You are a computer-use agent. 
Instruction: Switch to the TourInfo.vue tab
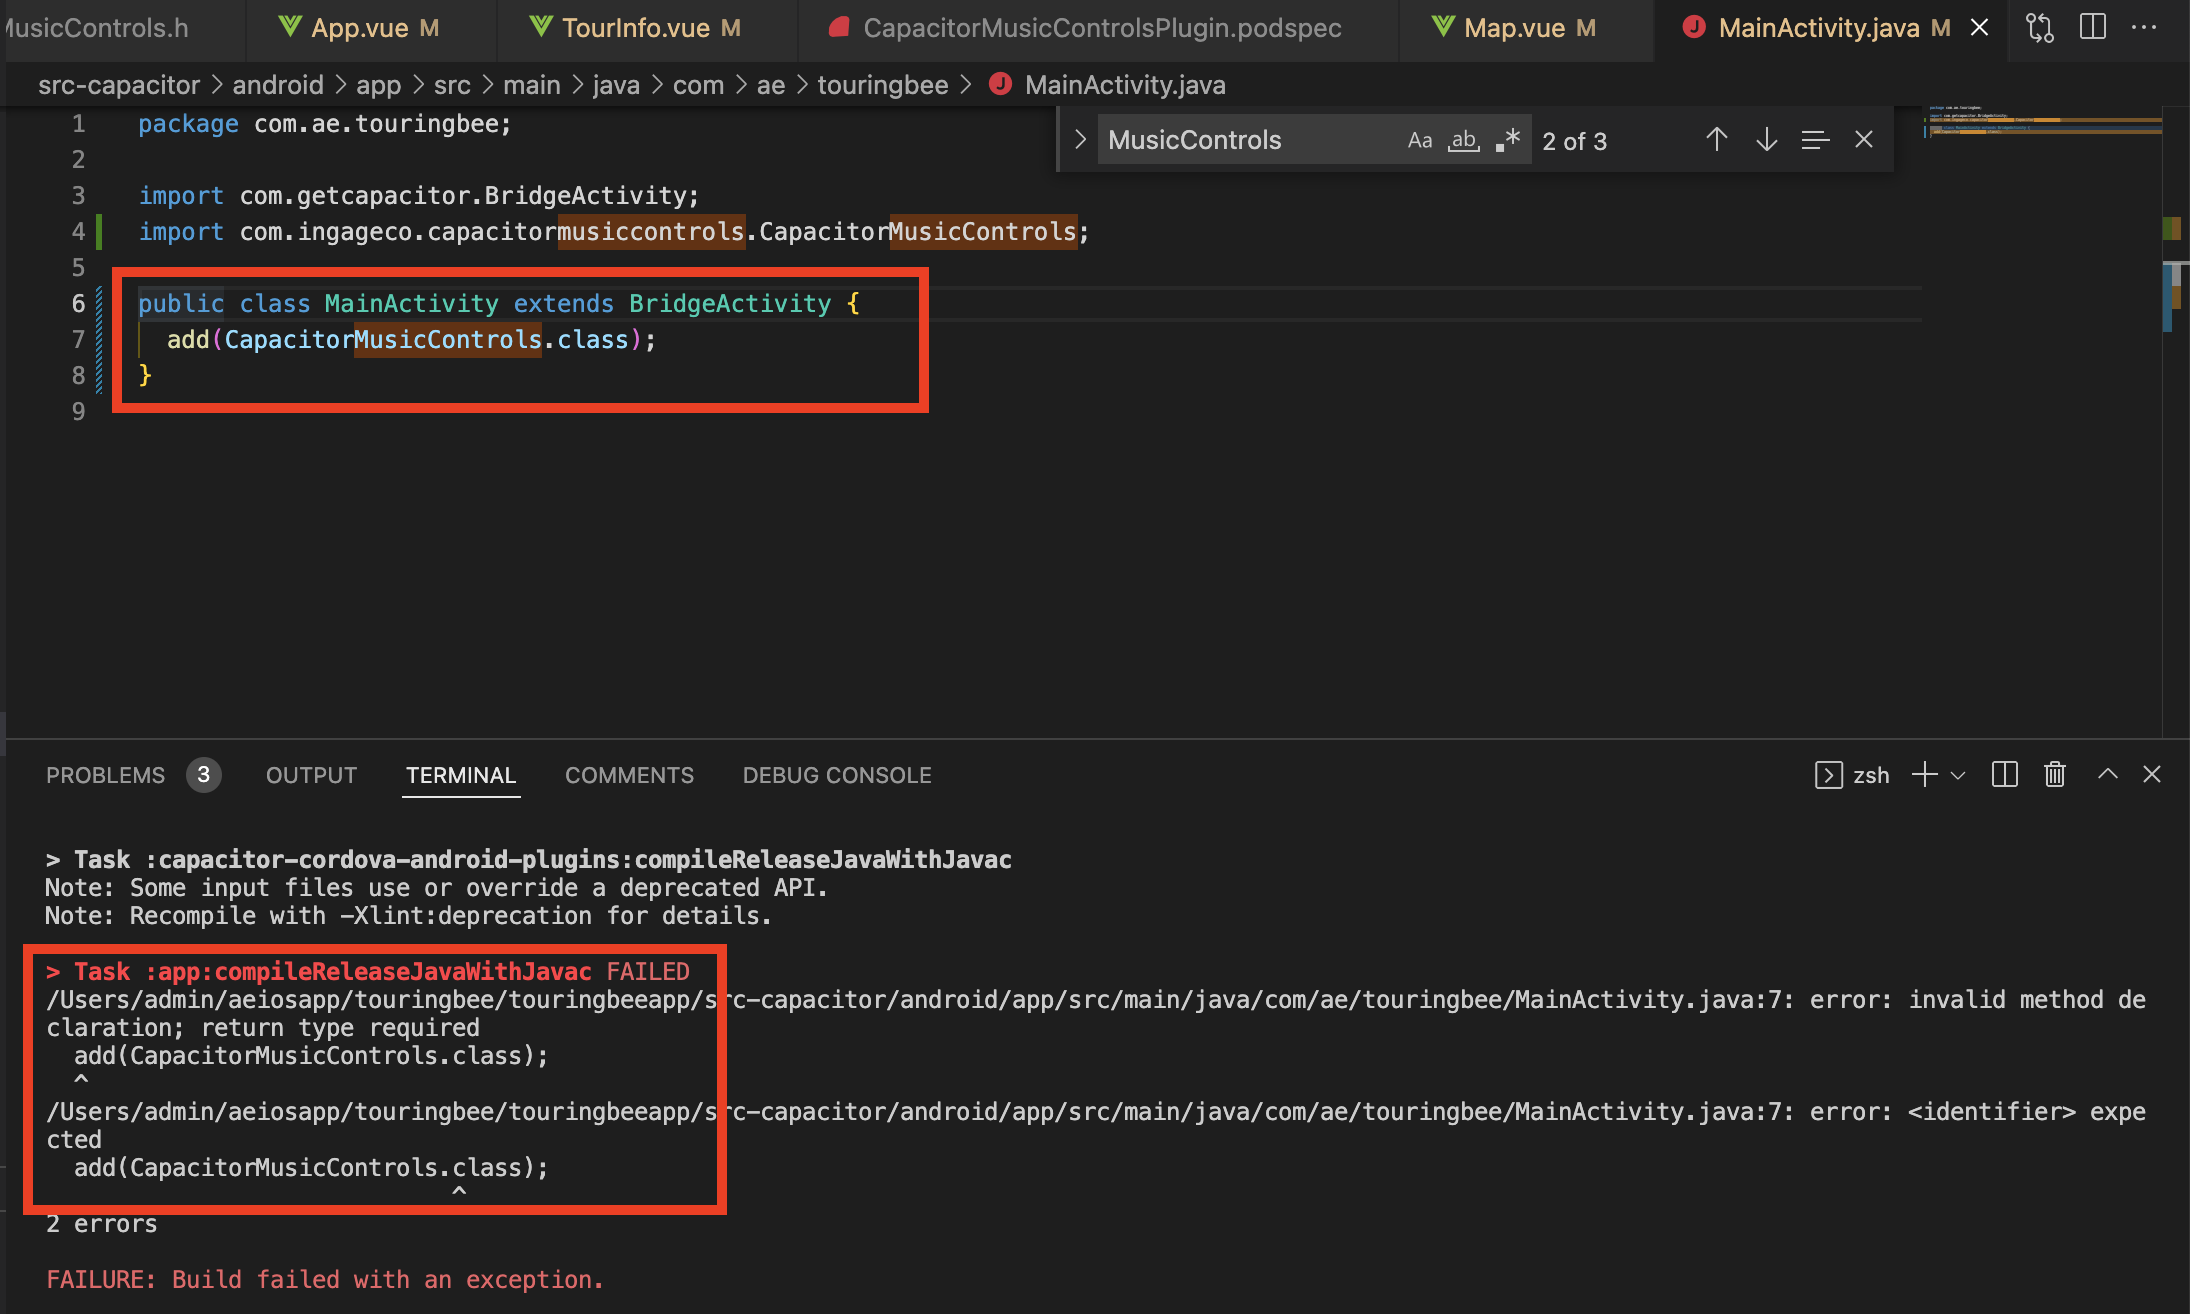coord(635,28)
